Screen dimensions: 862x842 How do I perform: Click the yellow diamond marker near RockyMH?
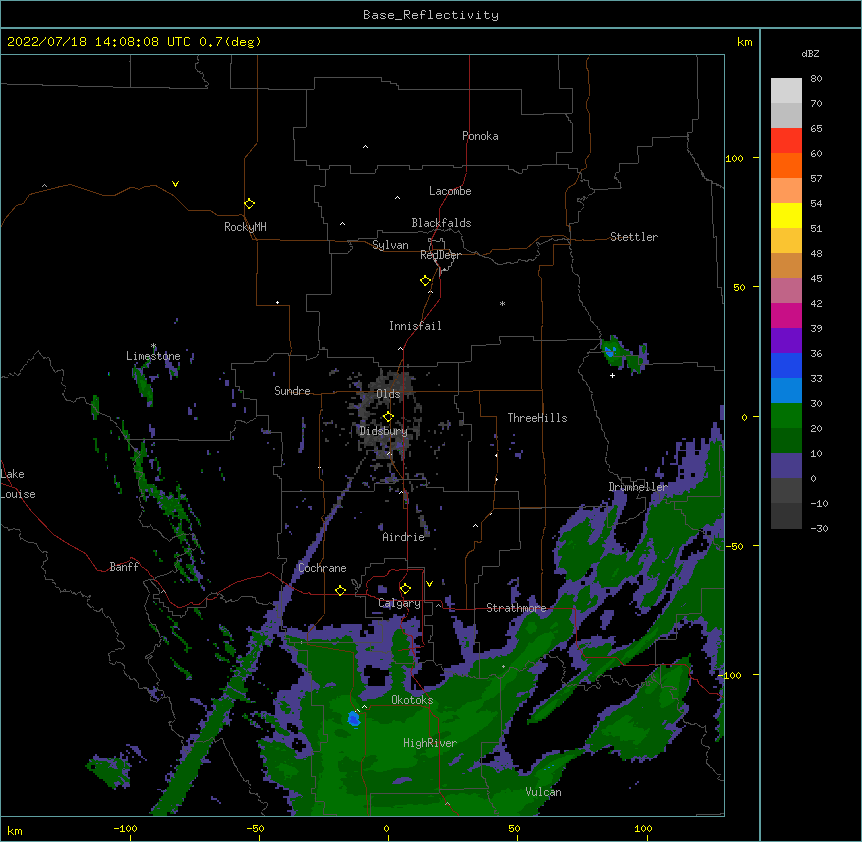coord(249,204)
